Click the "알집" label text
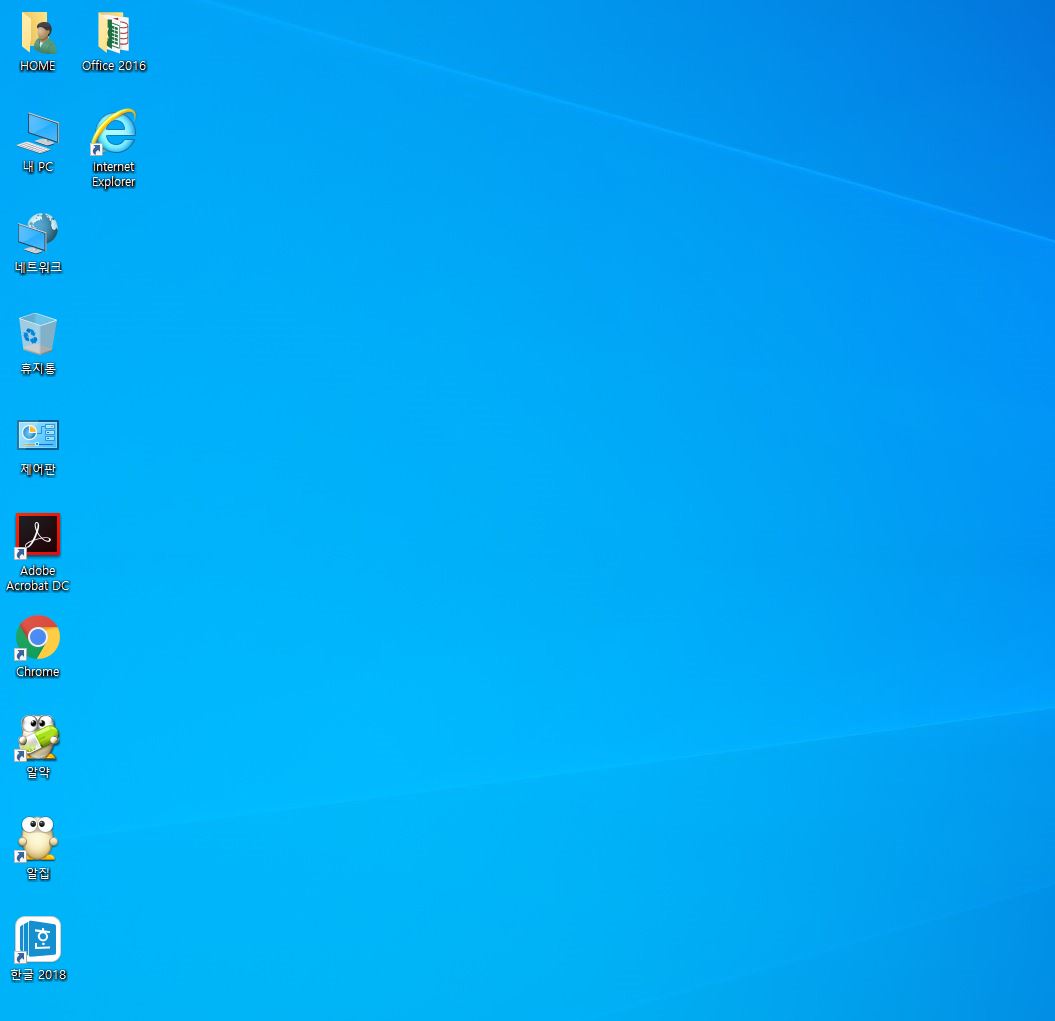The image size is (1055, 1021). point(38,873)
